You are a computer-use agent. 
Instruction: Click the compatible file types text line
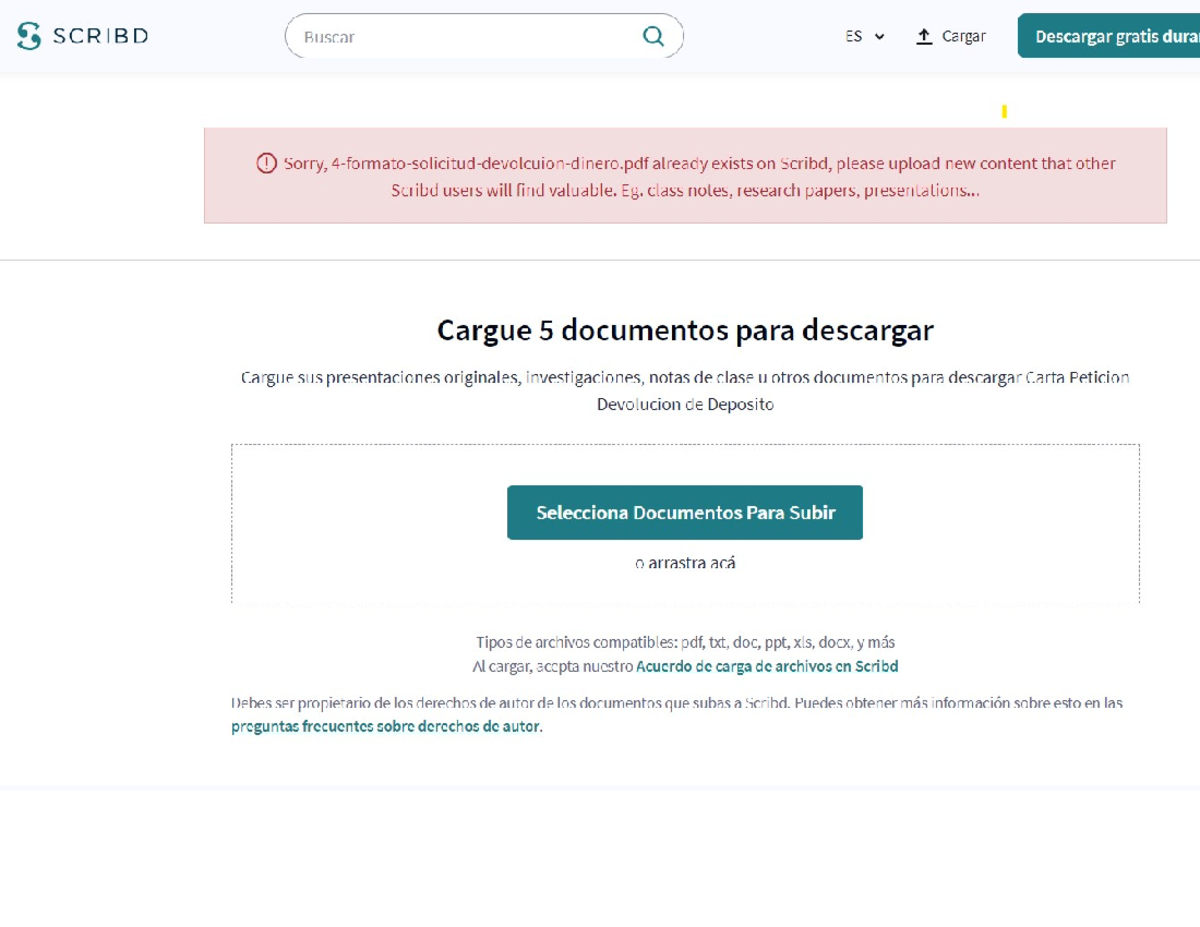[x=685, y=642]
